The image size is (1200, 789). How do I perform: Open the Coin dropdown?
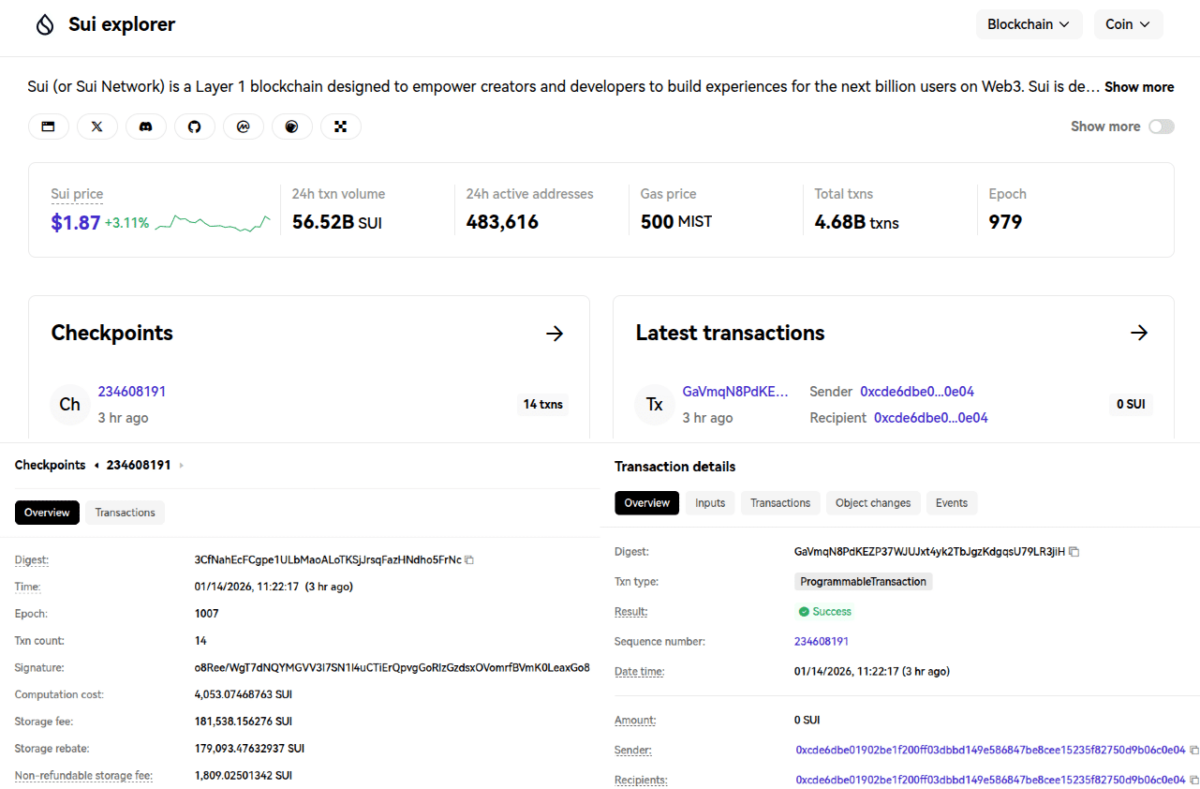[1128, 24]
